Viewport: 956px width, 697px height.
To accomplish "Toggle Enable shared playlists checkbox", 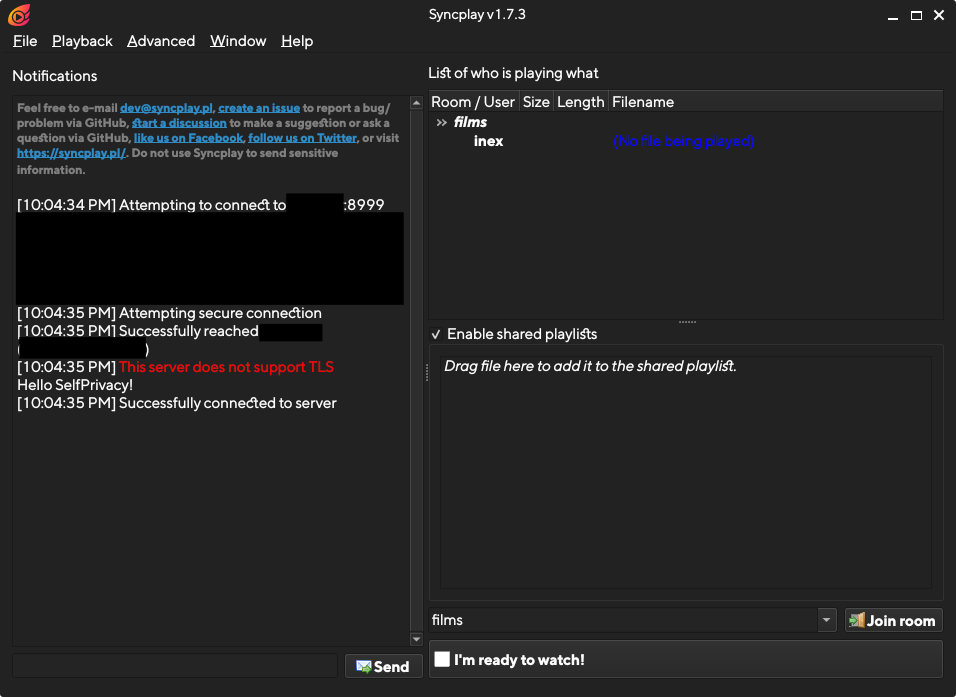I will click(x=436, y=334).
